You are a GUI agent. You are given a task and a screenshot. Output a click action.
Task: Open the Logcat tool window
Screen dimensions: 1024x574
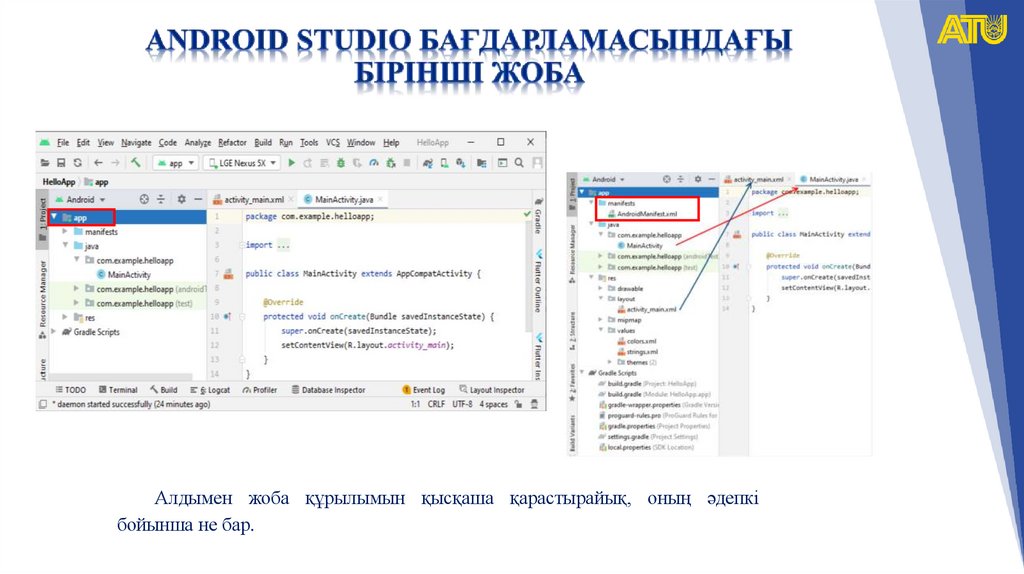[210, 390]
